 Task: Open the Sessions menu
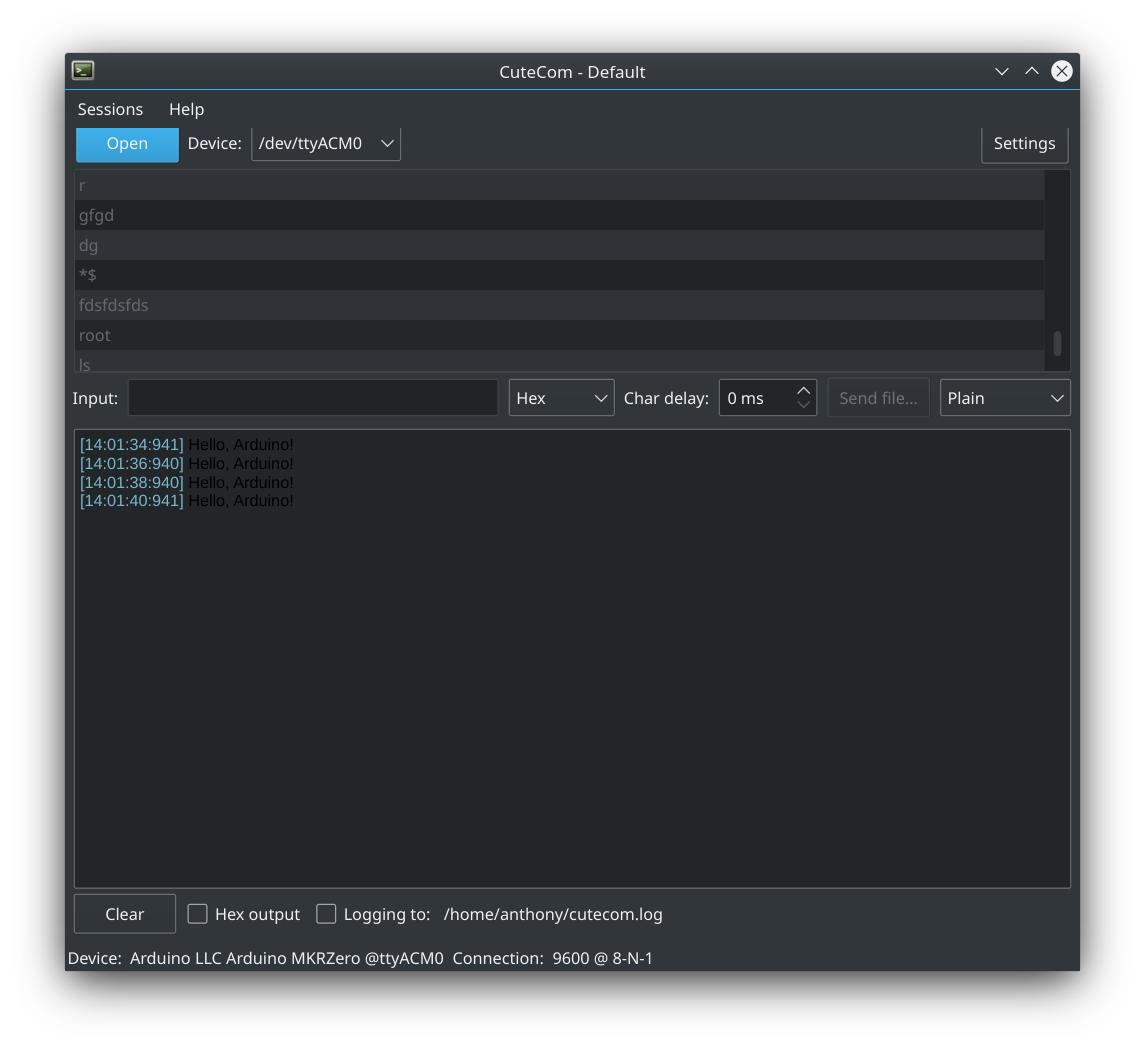(x=110, y=110)
